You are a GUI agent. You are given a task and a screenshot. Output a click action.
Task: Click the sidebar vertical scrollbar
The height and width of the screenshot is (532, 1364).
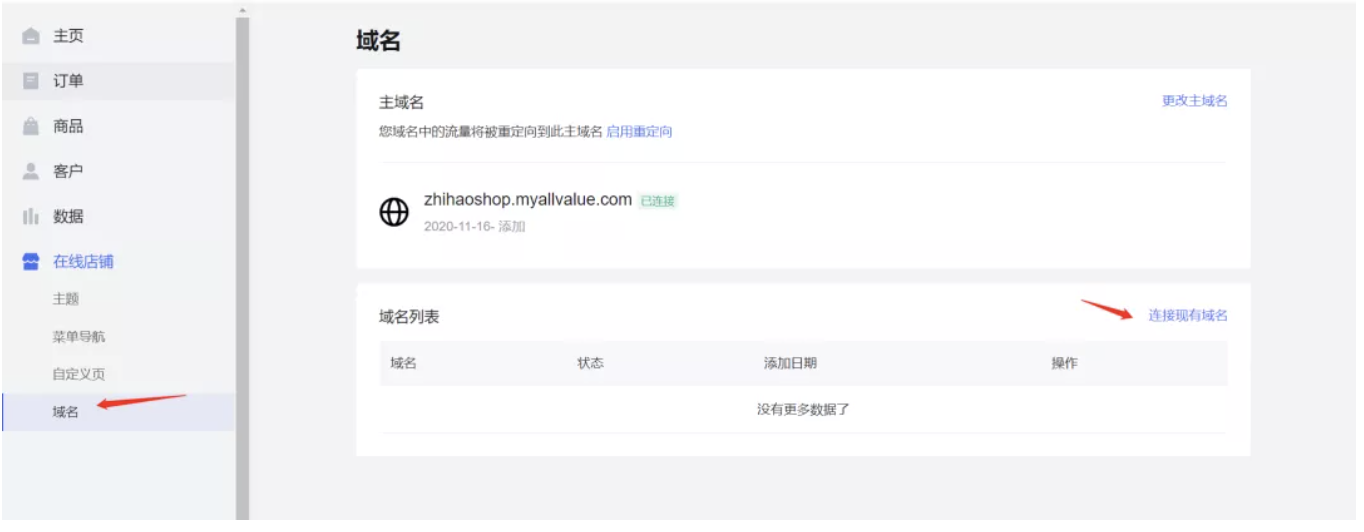[x=242, y=270]
